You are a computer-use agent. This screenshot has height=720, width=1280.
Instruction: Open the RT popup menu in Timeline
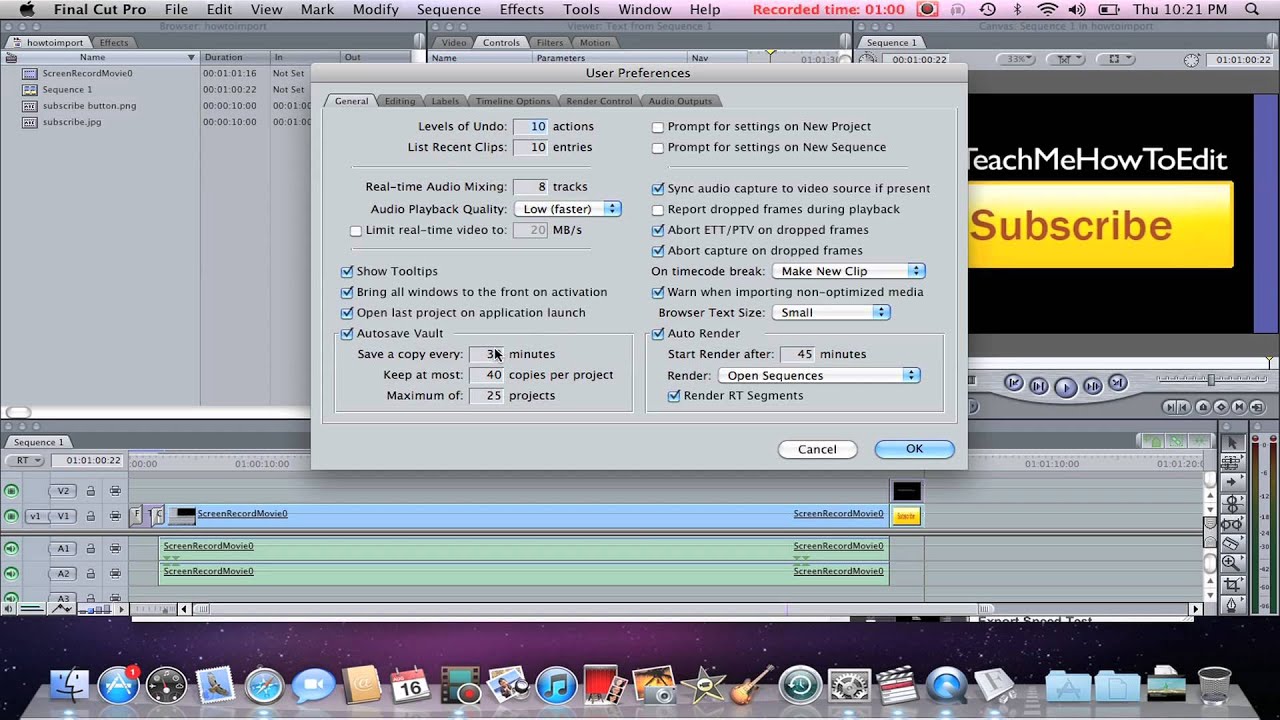(24, 461)
